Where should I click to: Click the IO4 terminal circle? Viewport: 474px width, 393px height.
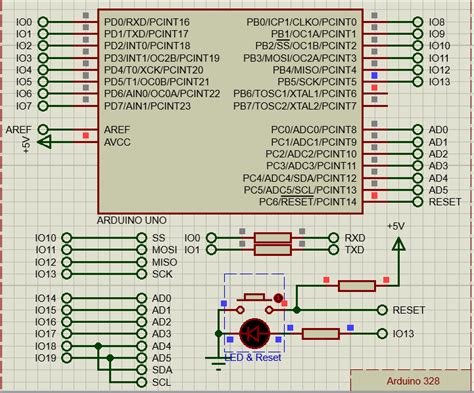point(43,70)
